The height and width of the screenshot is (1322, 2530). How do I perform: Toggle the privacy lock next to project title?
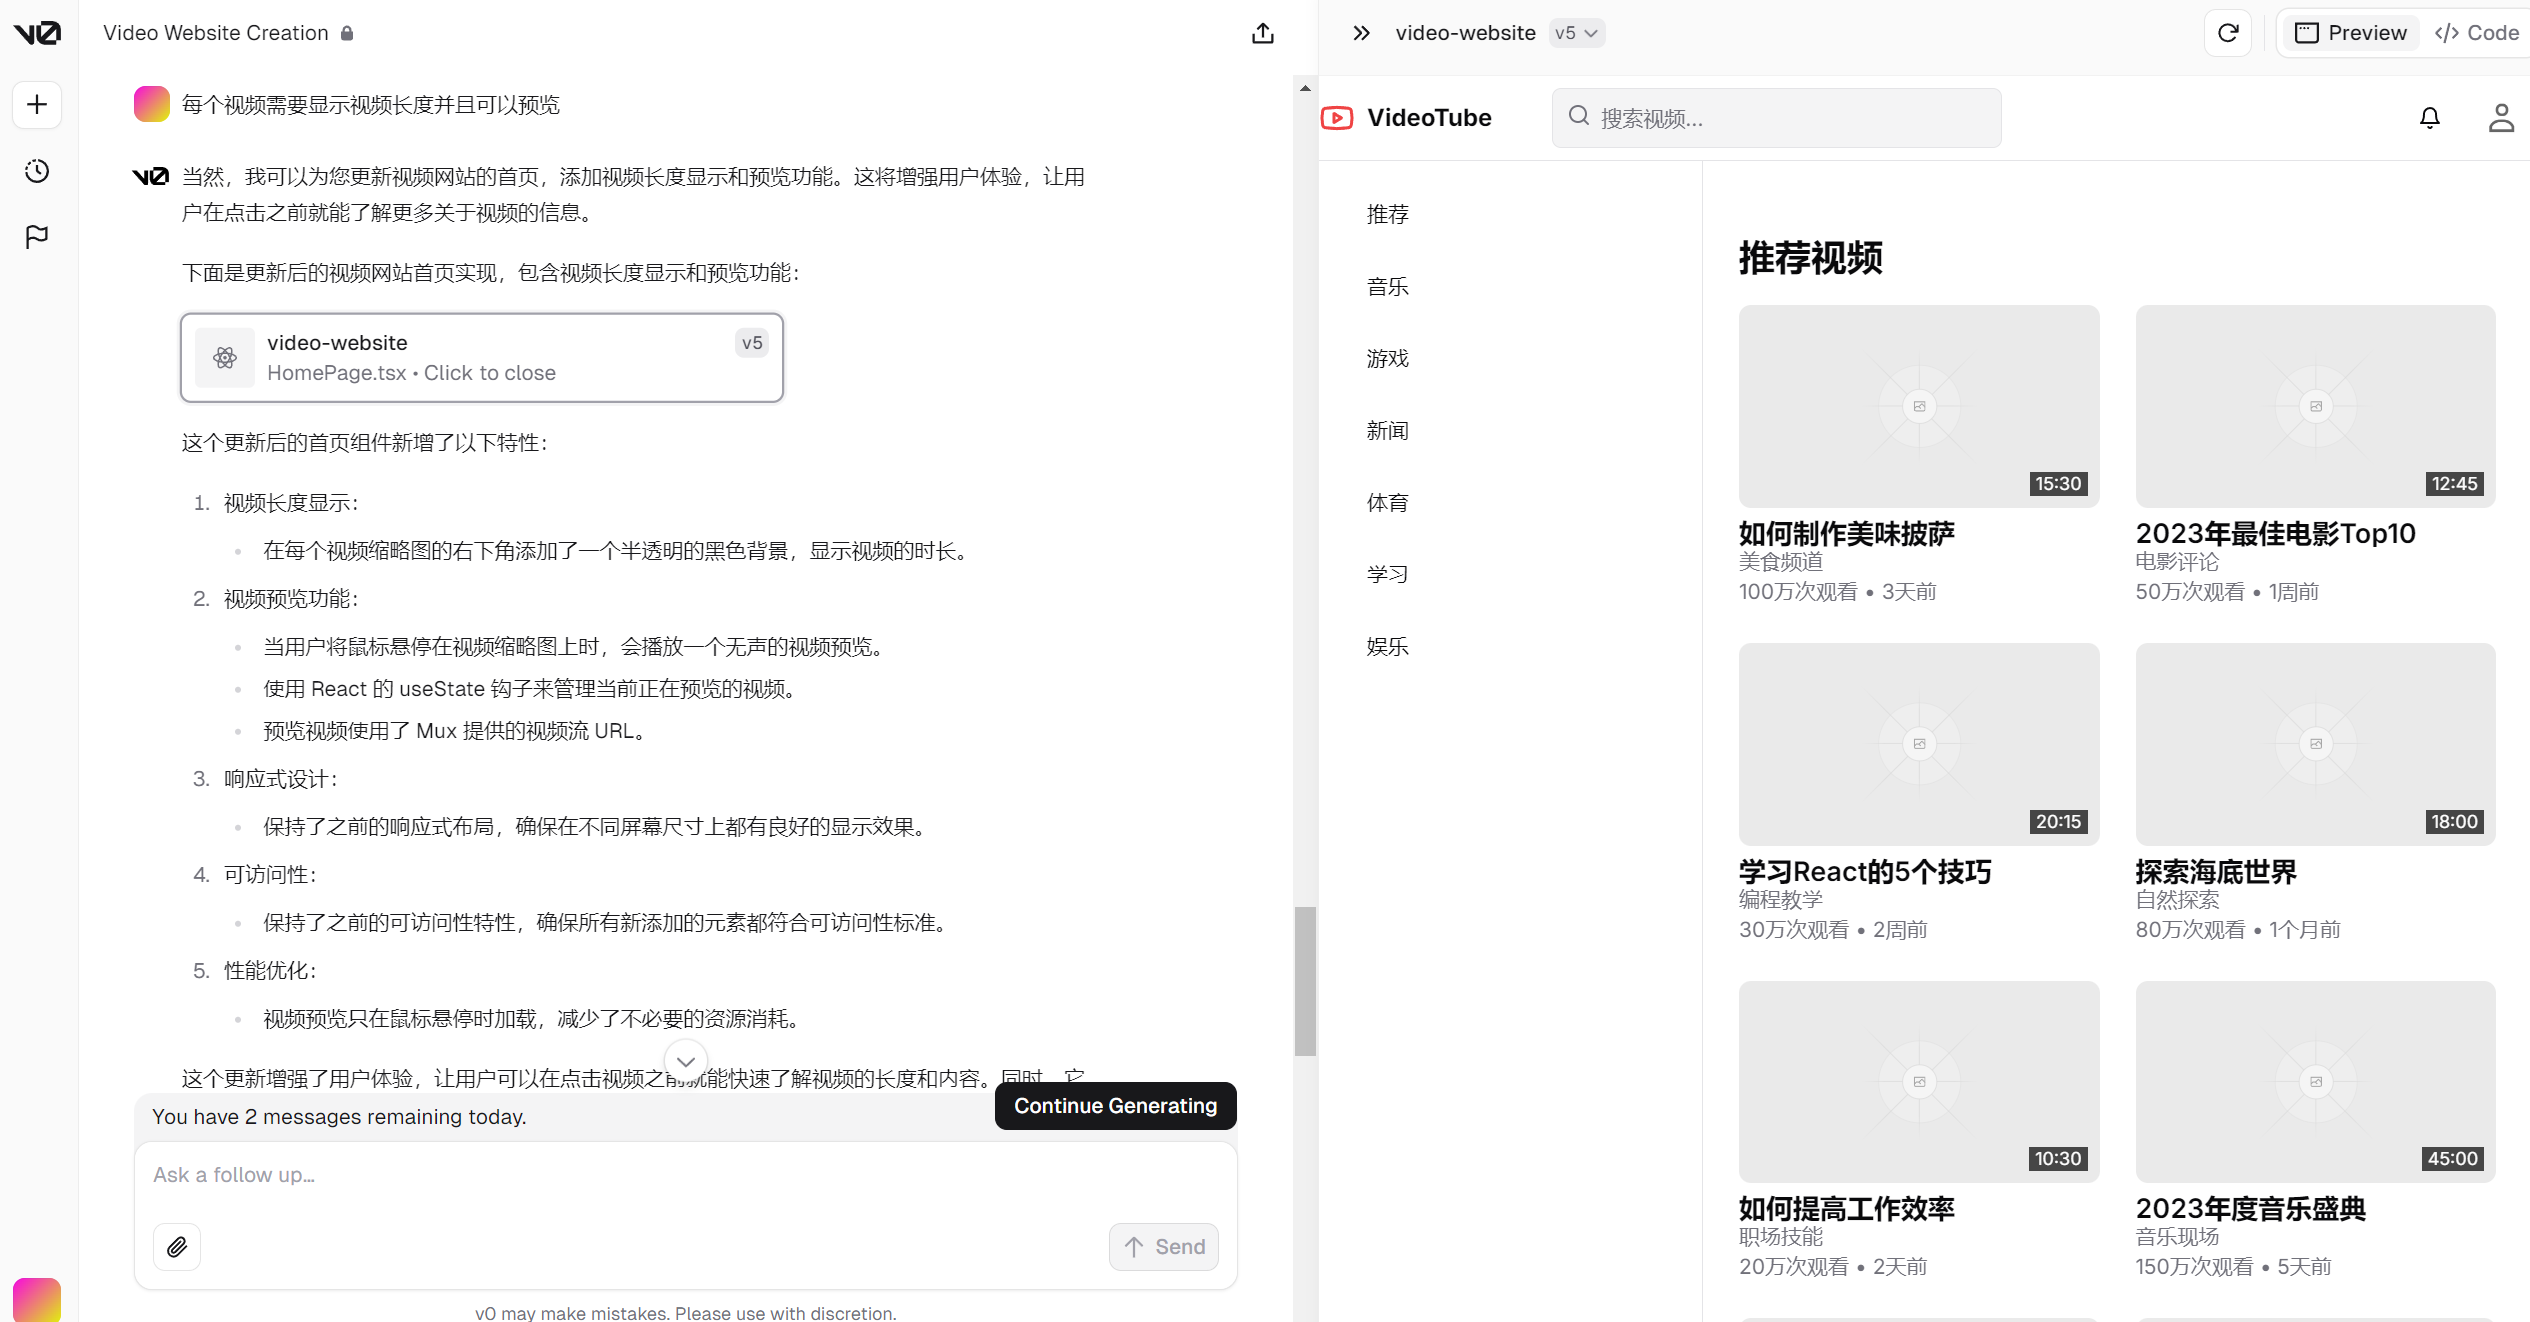click(347, 33)
